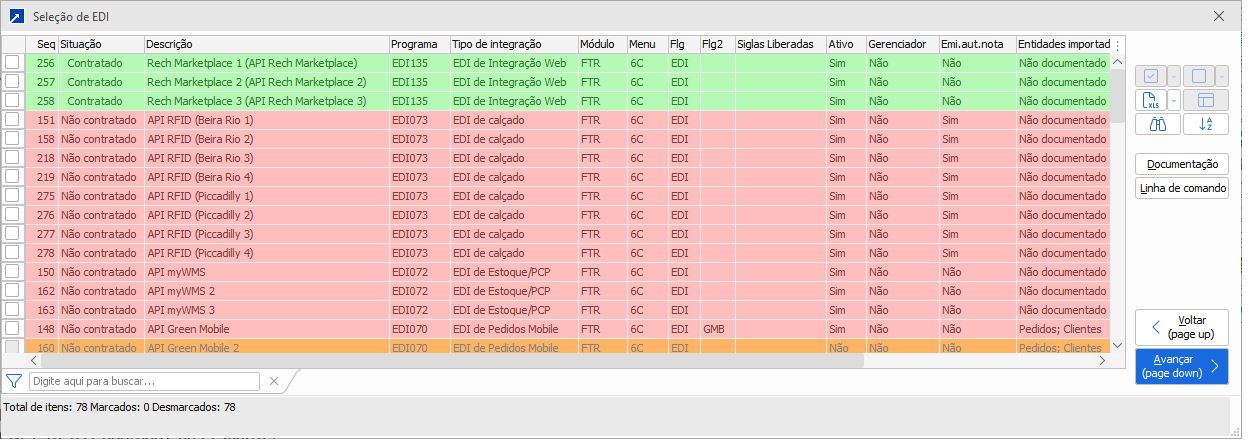Clear the search box with X icon
This screenshot has height=446, width=1256.
[274, 381]
